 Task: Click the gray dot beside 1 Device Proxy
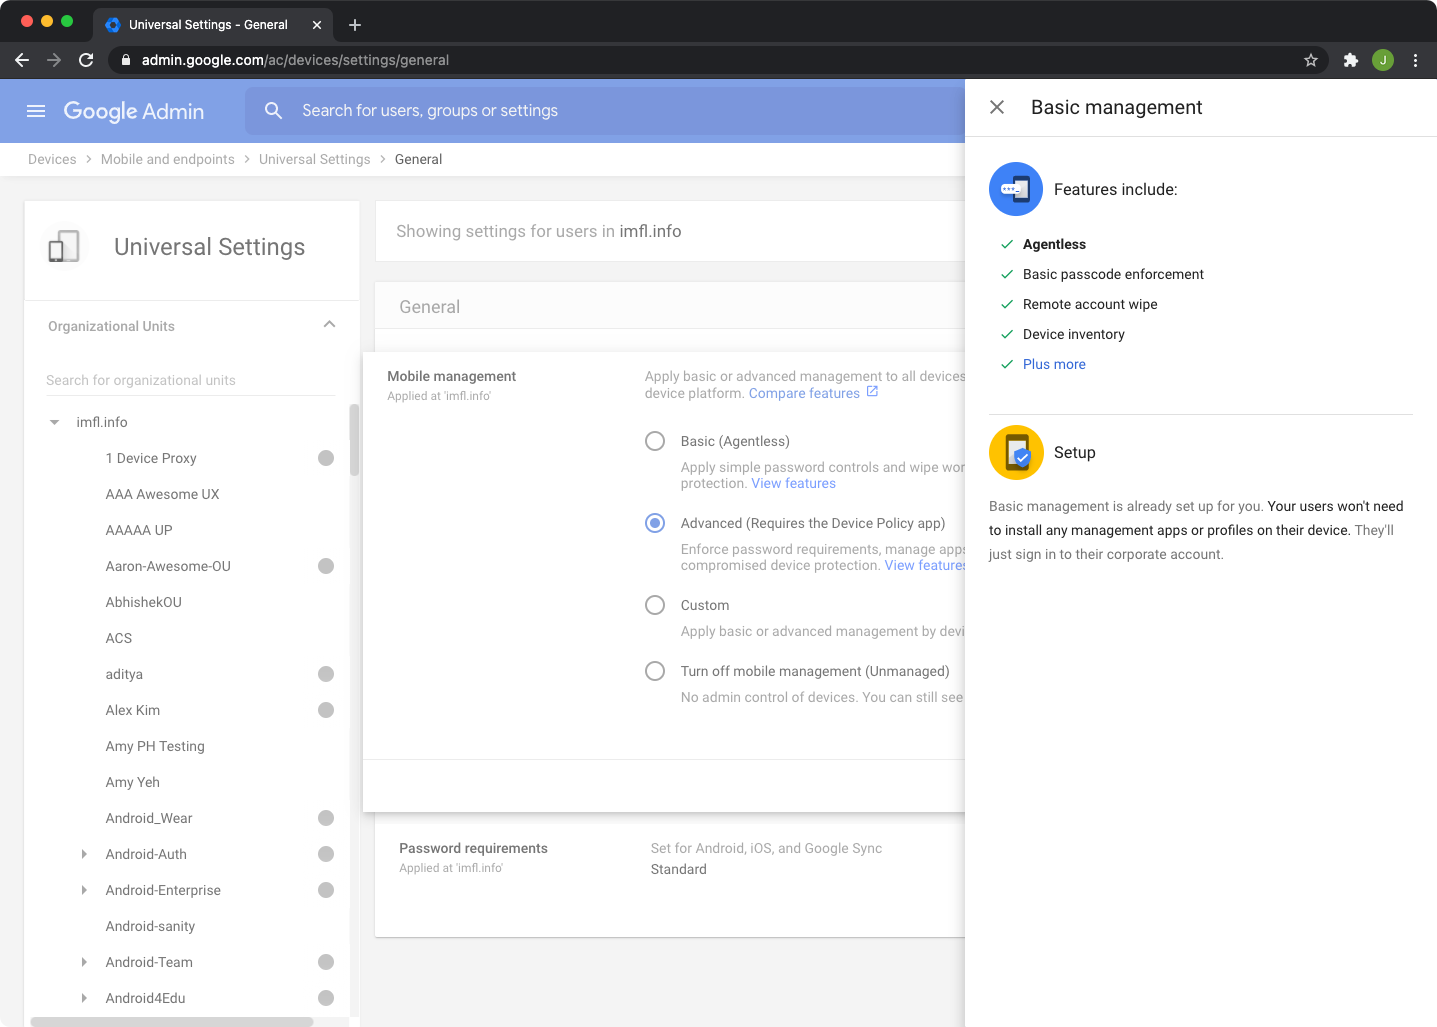pos(326,458)
